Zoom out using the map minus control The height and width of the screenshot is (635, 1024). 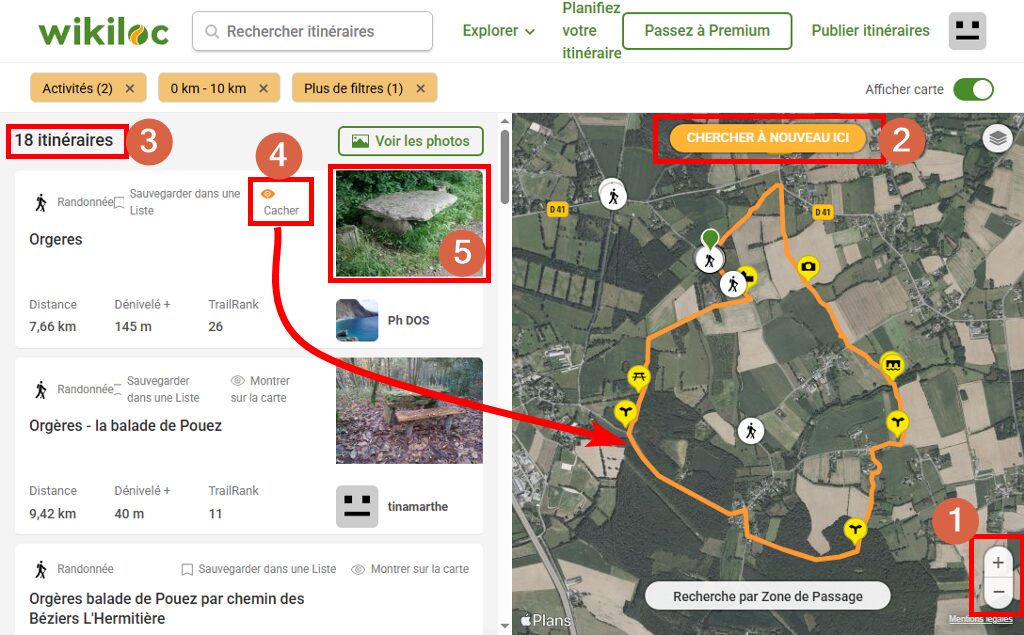(996, 593)
